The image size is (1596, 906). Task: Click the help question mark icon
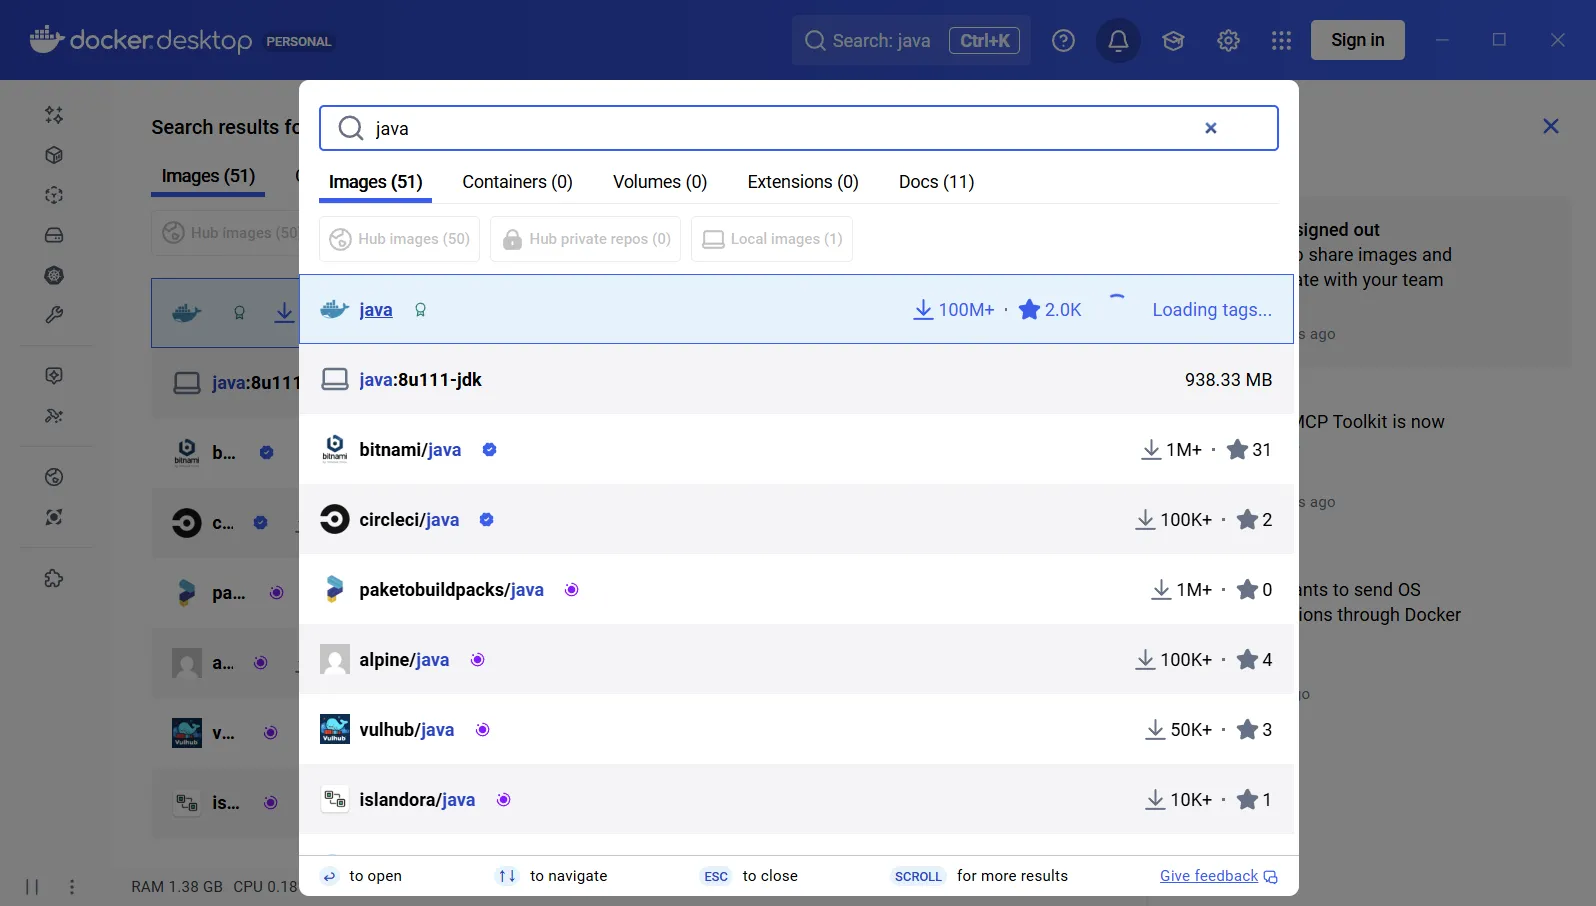[x=1063, y=41]
